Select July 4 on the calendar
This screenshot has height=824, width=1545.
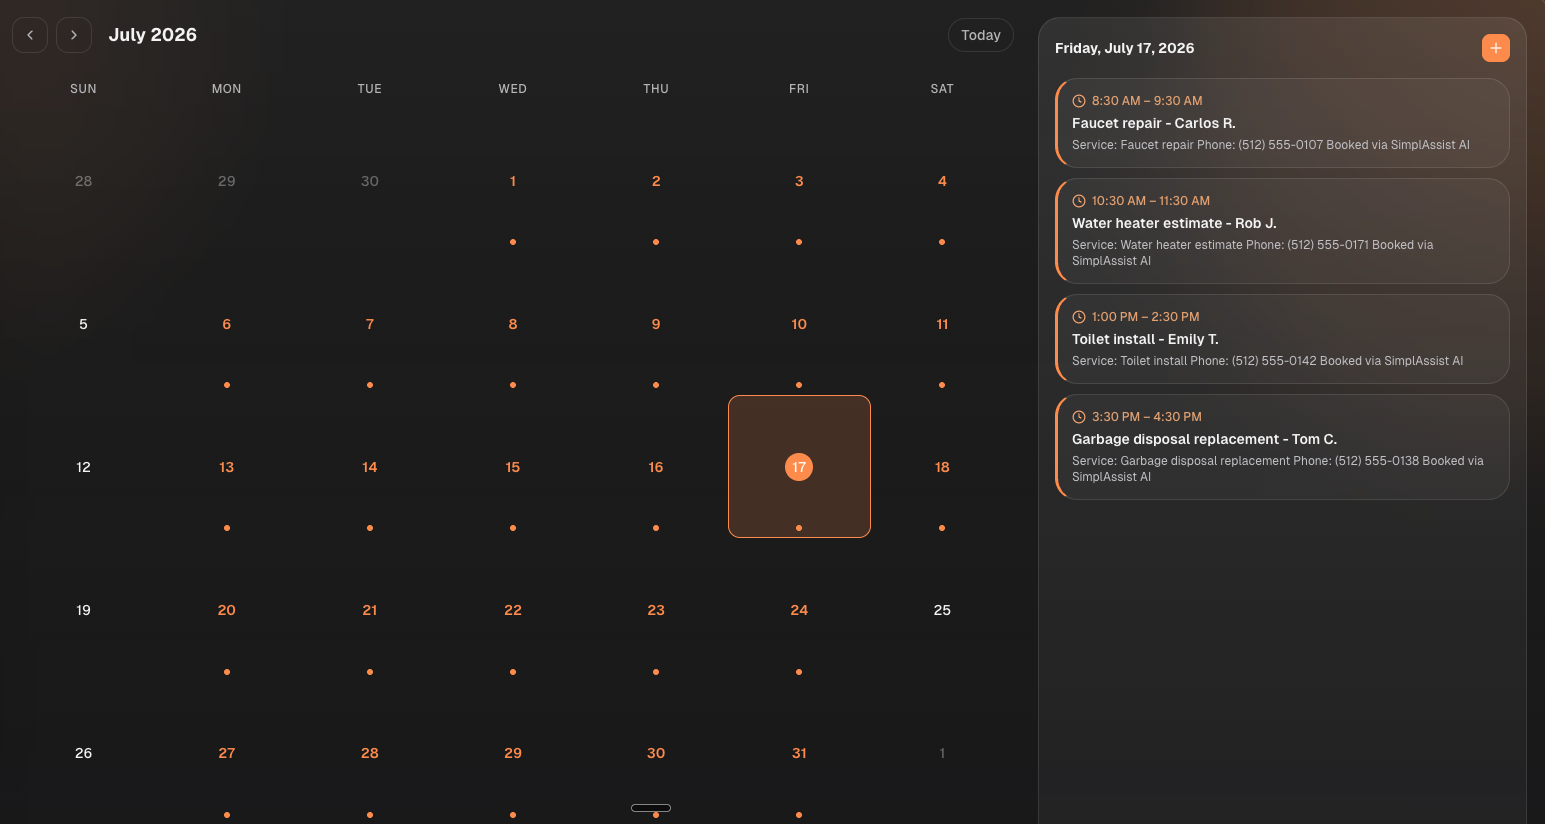[x=942, y=181]
